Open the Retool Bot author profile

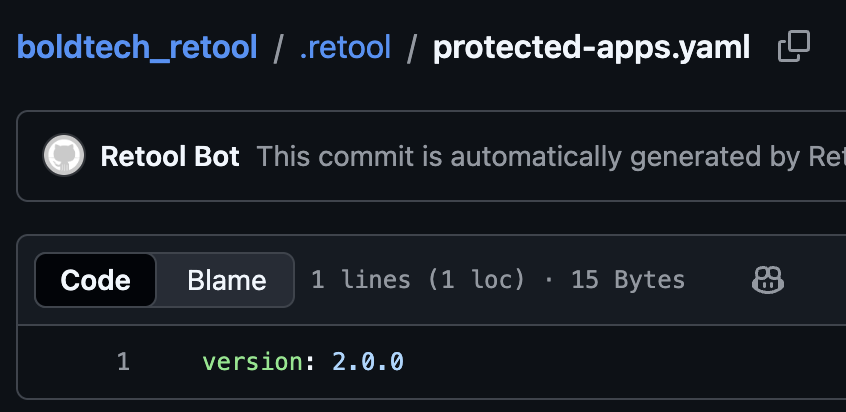tap(170, 157)
